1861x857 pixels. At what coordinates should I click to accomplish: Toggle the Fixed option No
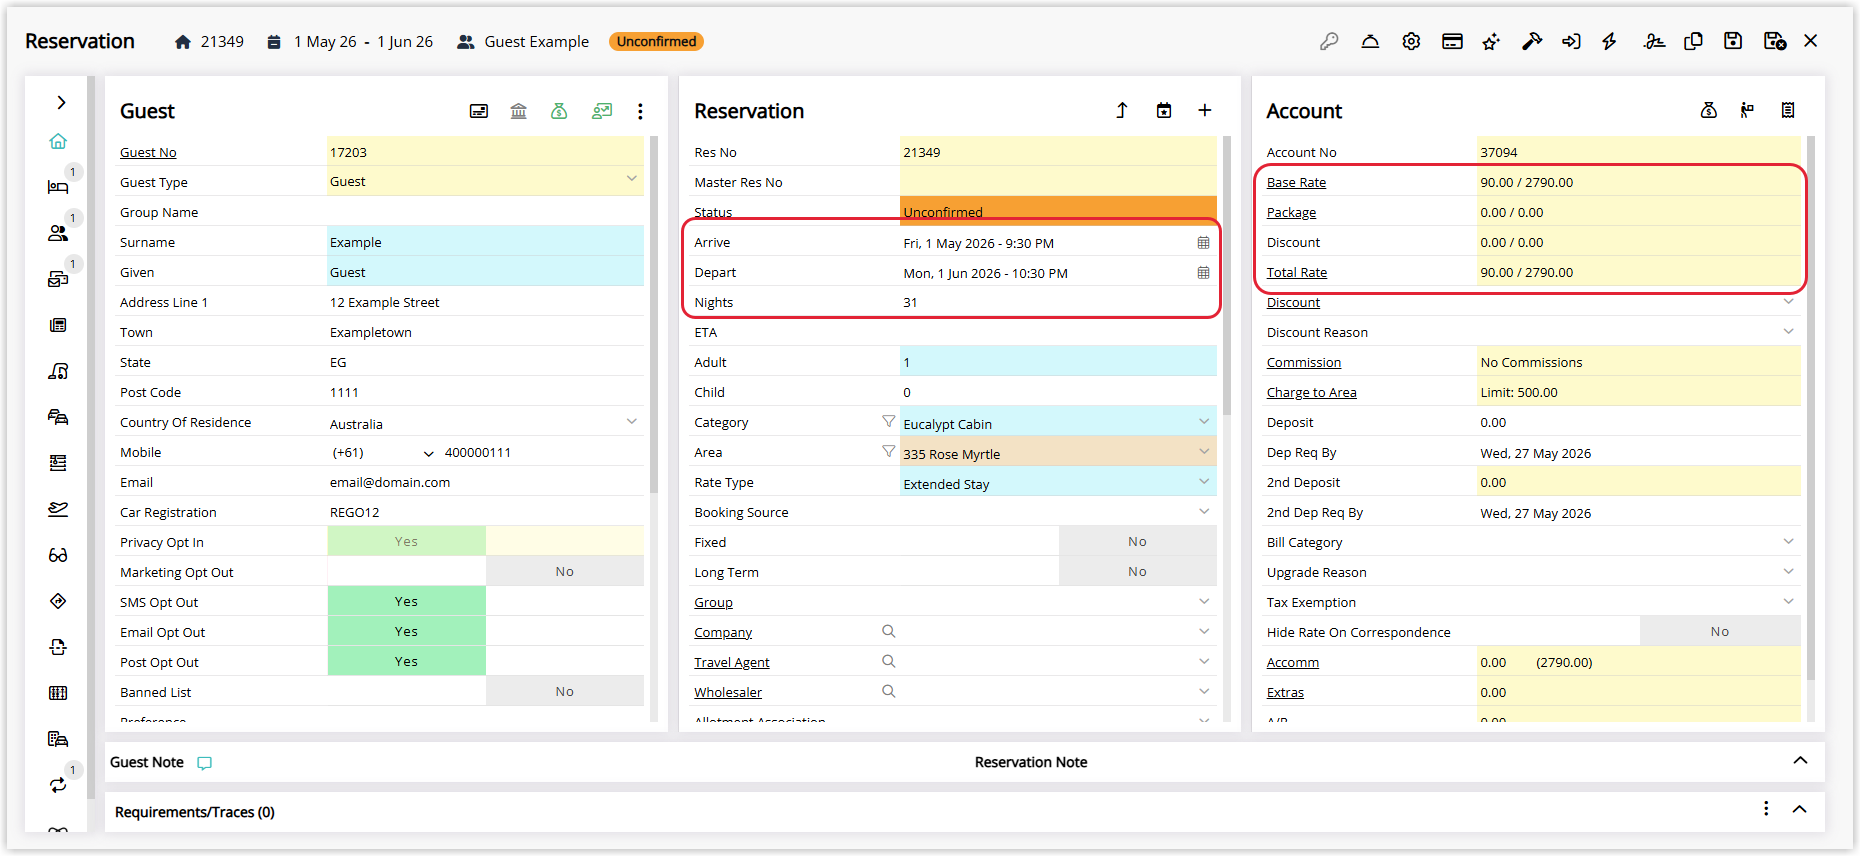point(1137,541)
